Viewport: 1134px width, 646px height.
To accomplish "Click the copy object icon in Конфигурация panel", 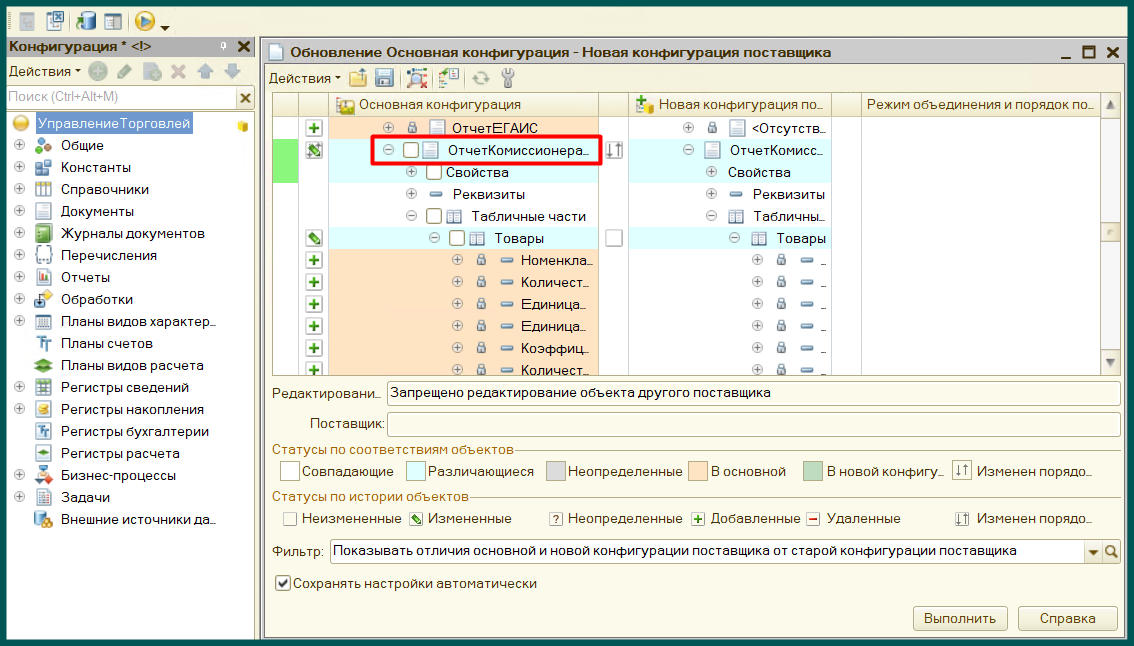I will click(x=152, y=71).
